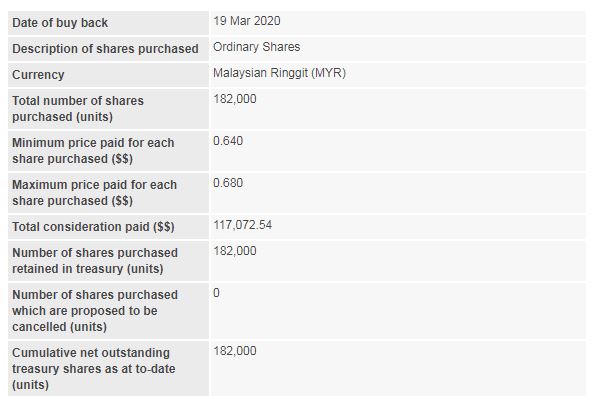The image size is (595, 396).
Task: Click Cumulative net outstanding treasury shares label
Action: [x=94, y=369]
